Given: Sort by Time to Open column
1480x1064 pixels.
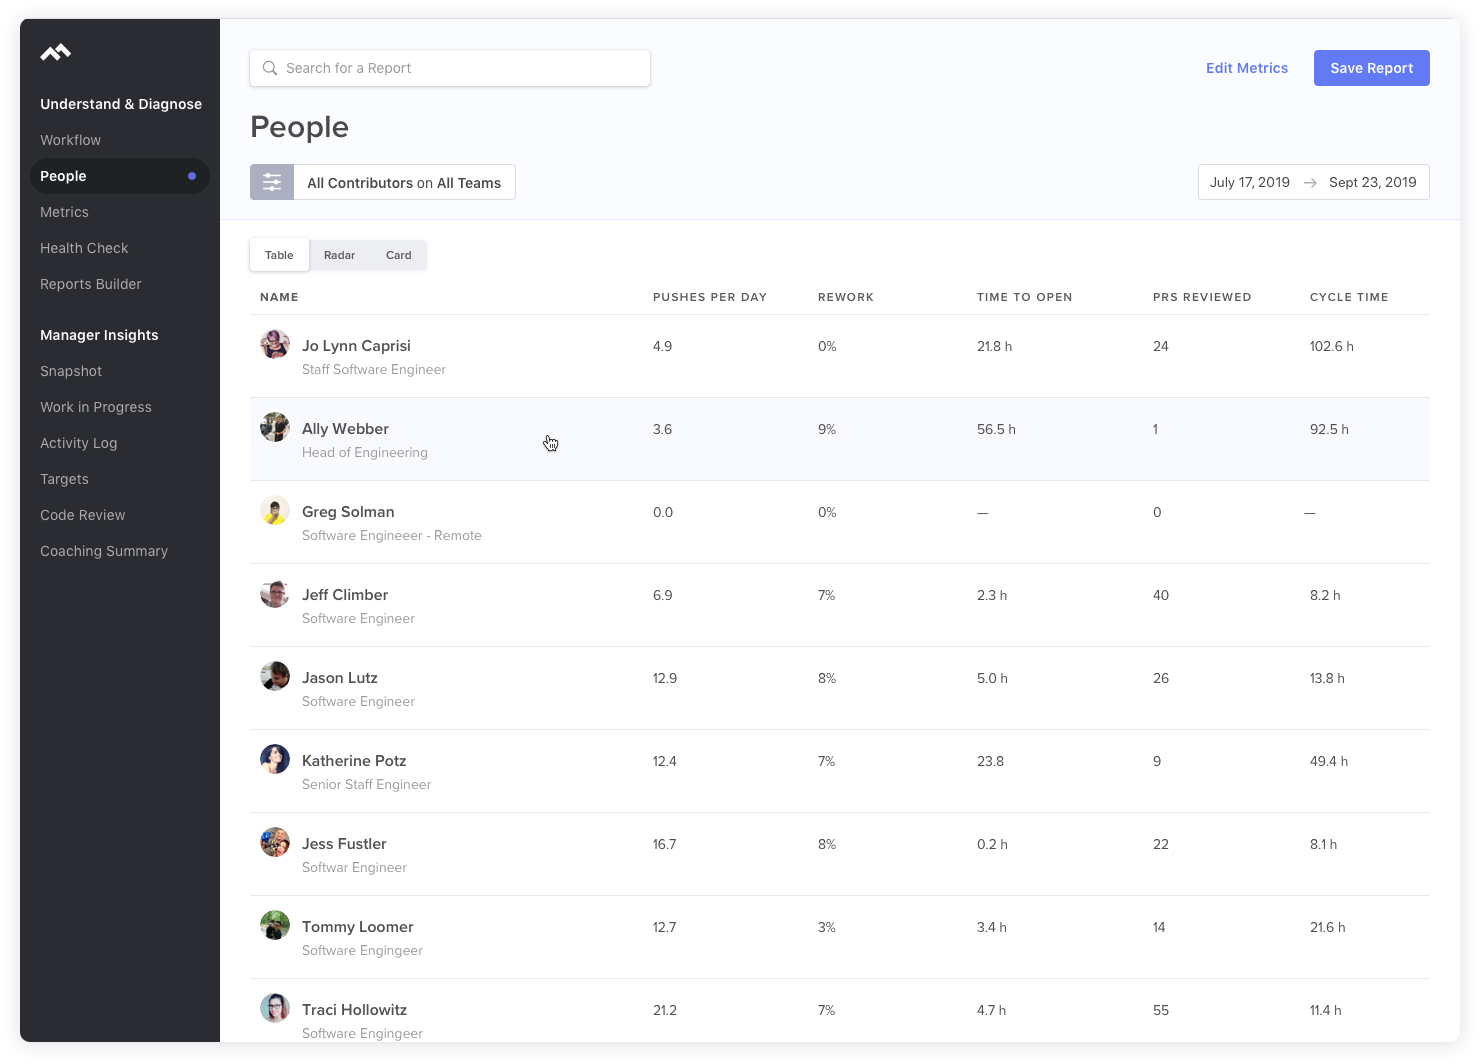Looking at the screenshot, I should pos(1025,297).
